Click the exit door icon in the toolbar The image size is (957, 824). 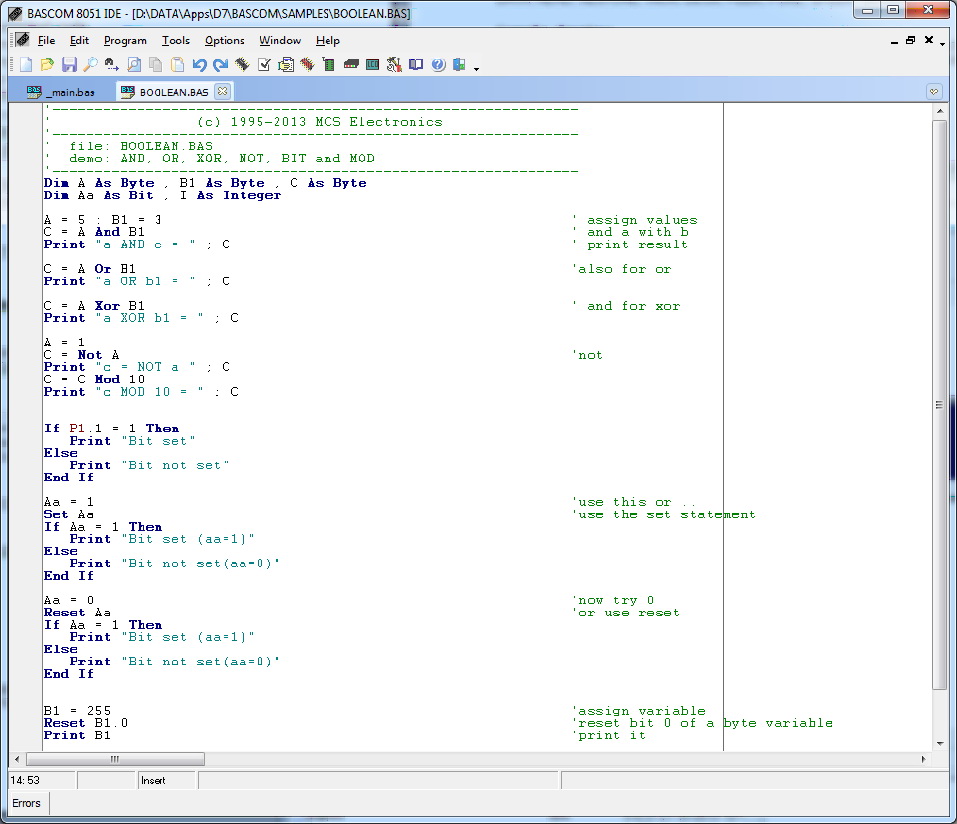click(459, 65)
